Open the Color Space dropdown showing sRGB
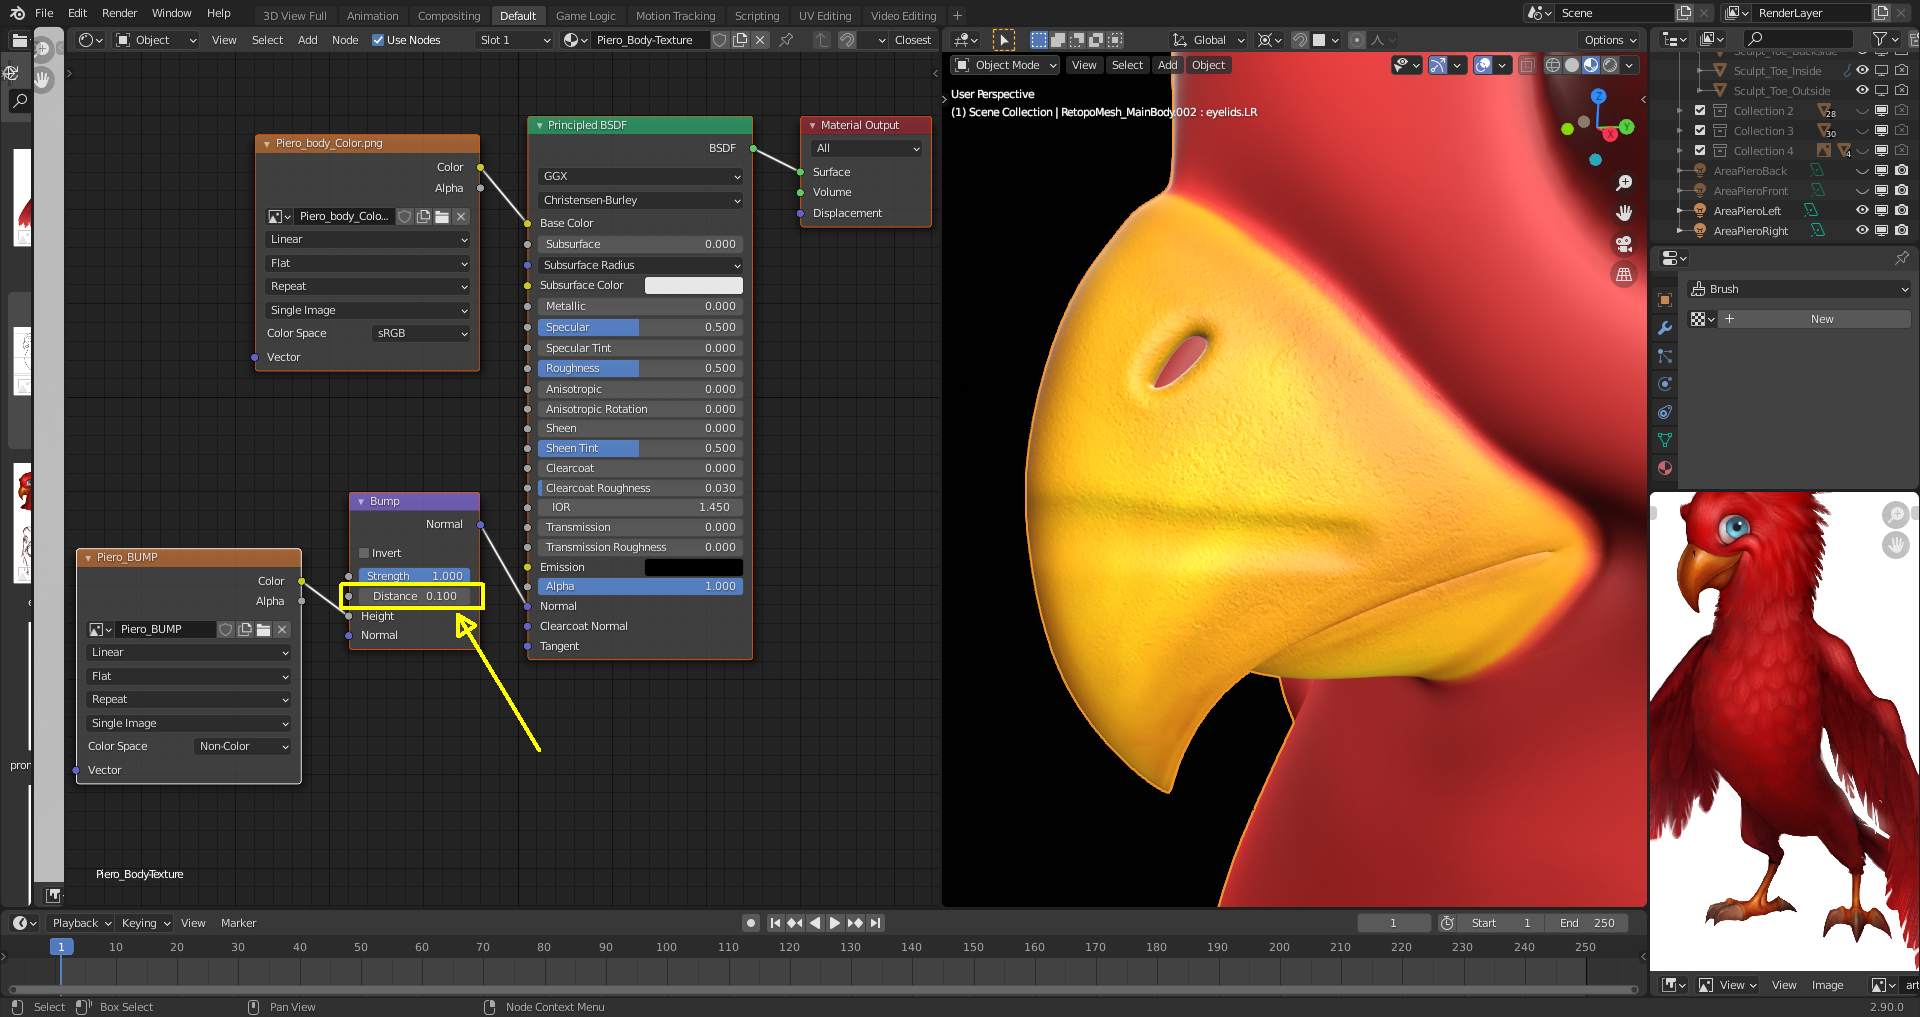1920x1017 pixels. point(420,333)
